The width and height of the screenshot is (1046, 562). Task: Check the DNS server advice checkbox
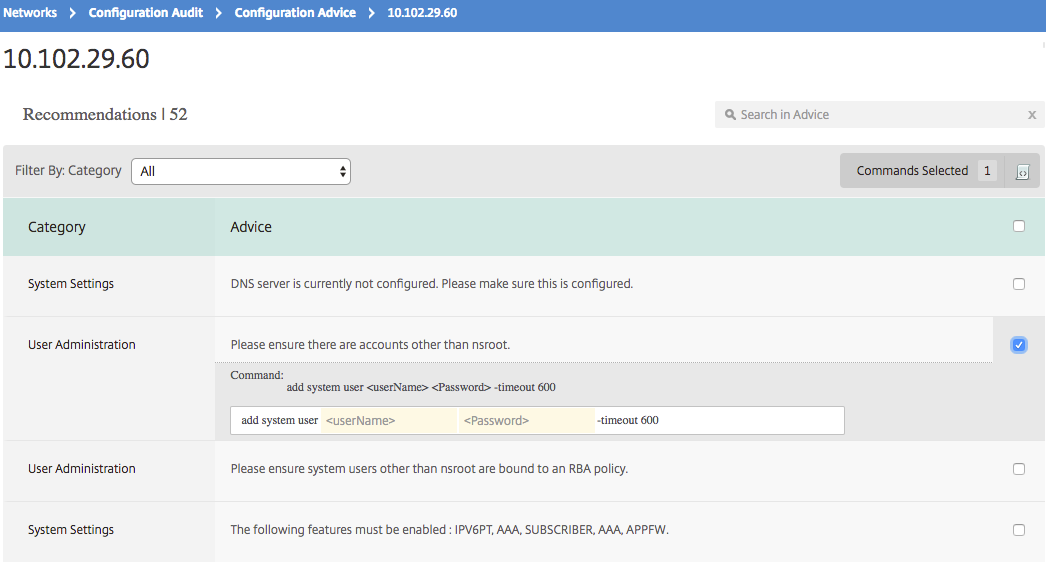pos(1019,284)
